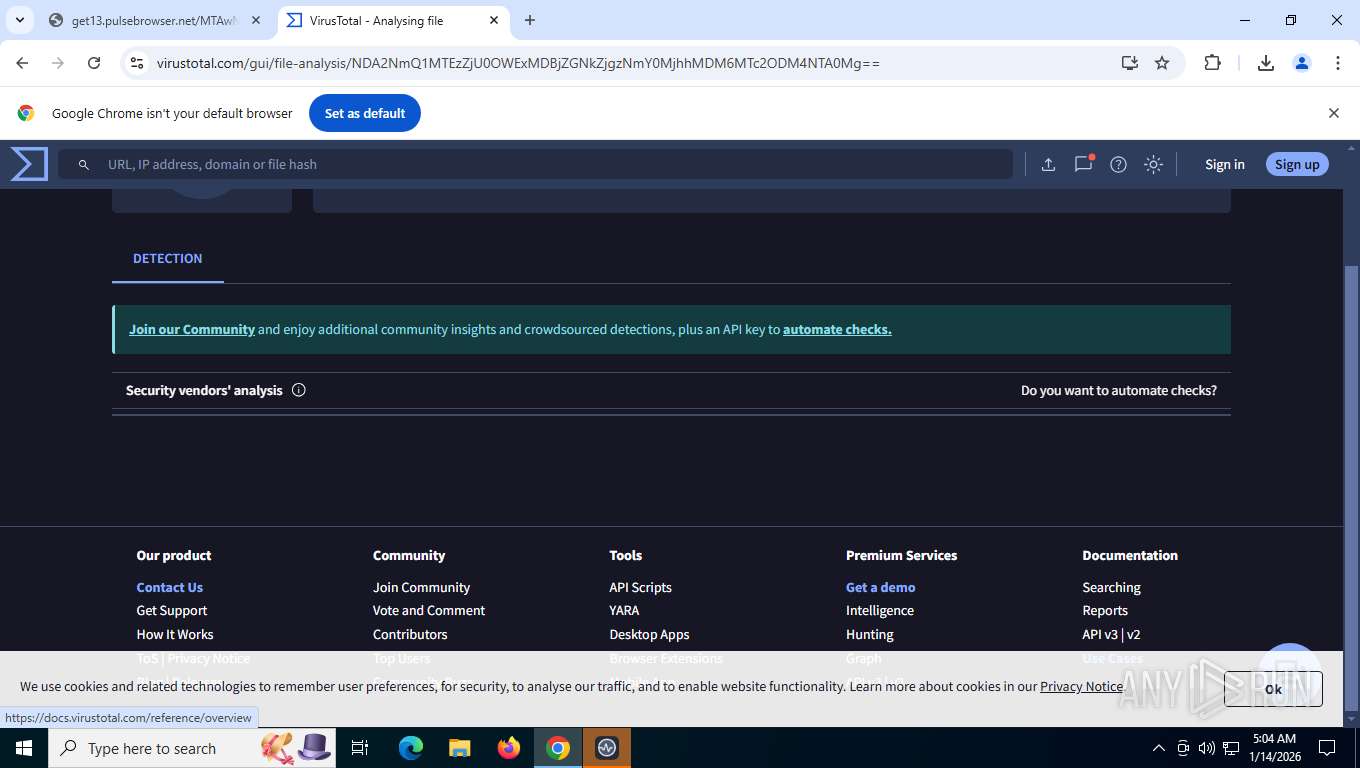Open YARA footer link

(x=624, y=610)
